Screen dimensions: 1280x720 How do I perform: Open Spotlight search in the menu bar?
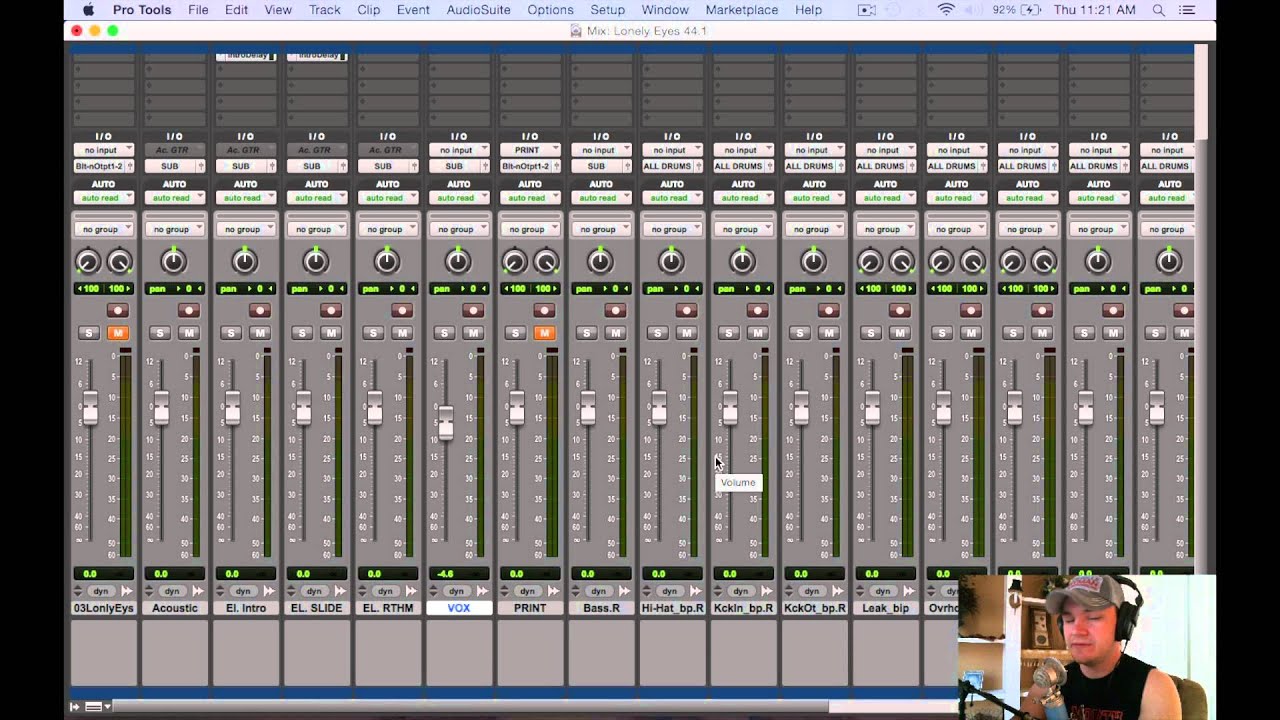(1158, 10)
